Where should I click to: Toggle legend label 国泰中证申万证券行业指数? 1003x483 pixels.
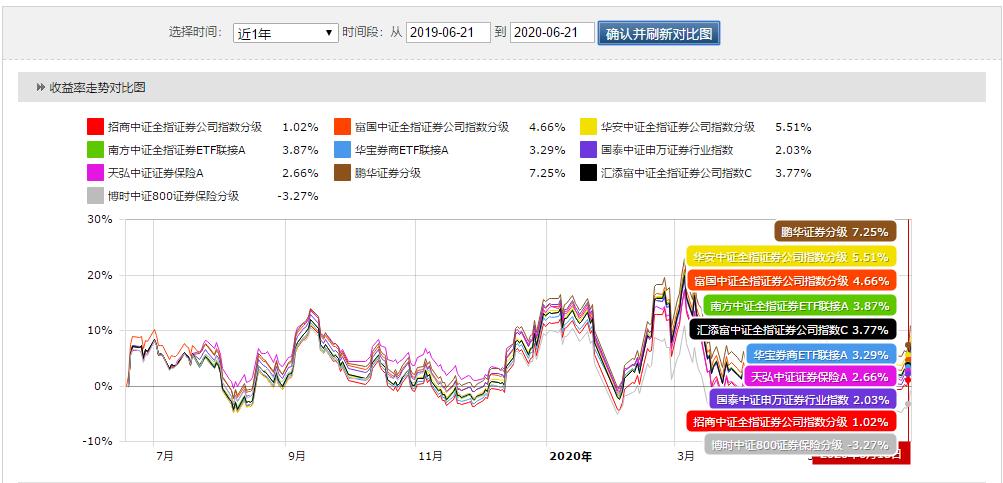pos(667,150)
